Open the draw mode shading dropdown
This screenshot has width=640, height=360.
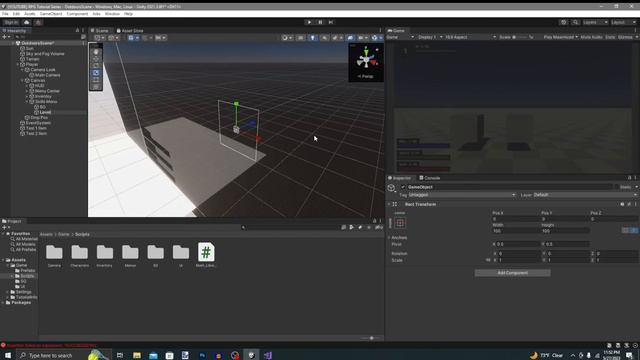tap(287, 38)
